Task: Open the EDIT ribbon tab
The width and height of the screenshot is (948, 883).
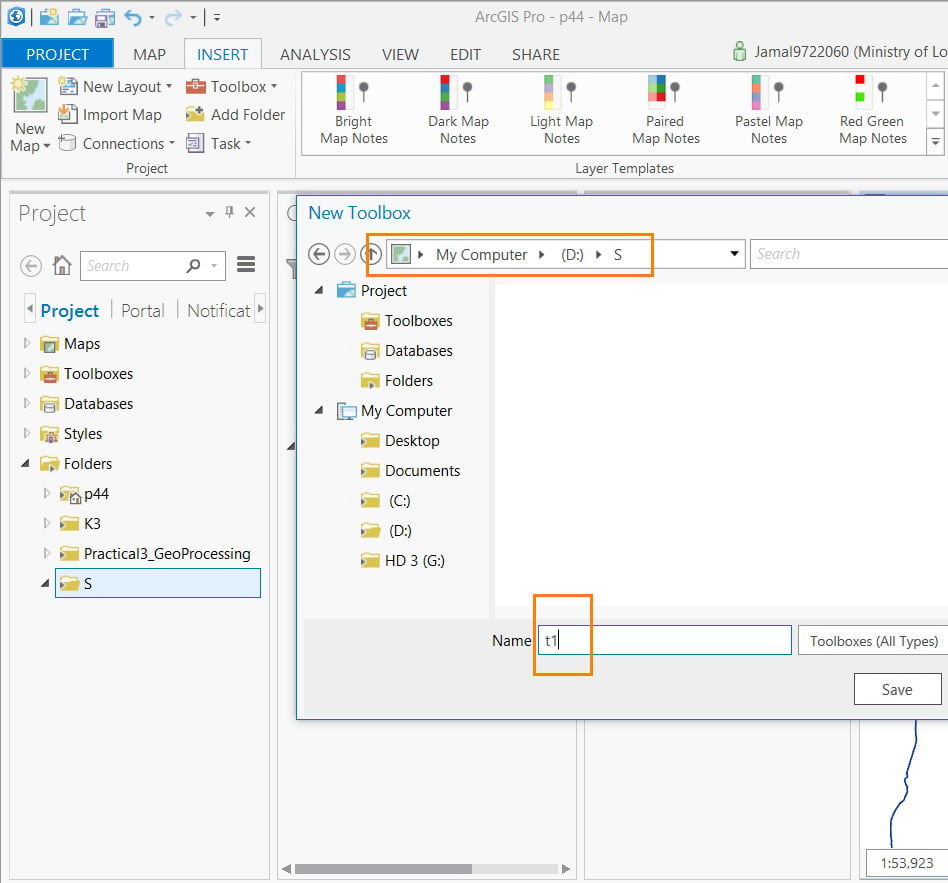Action: pyautogui.click(x=465, y=54)
